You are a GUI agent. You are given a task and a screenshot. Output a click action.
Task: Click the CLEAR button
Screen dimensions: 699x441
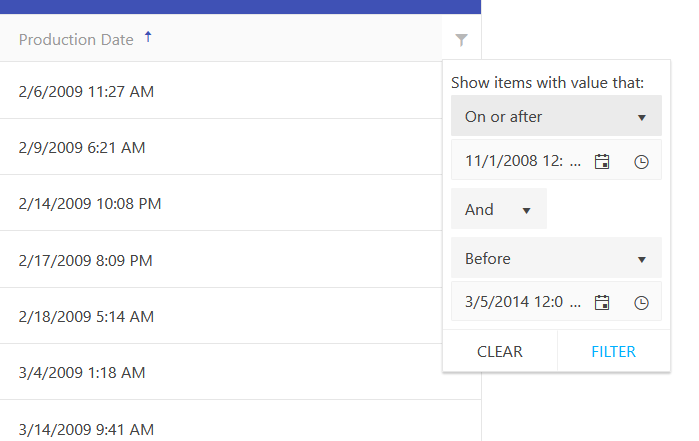[x=499, y=352]
